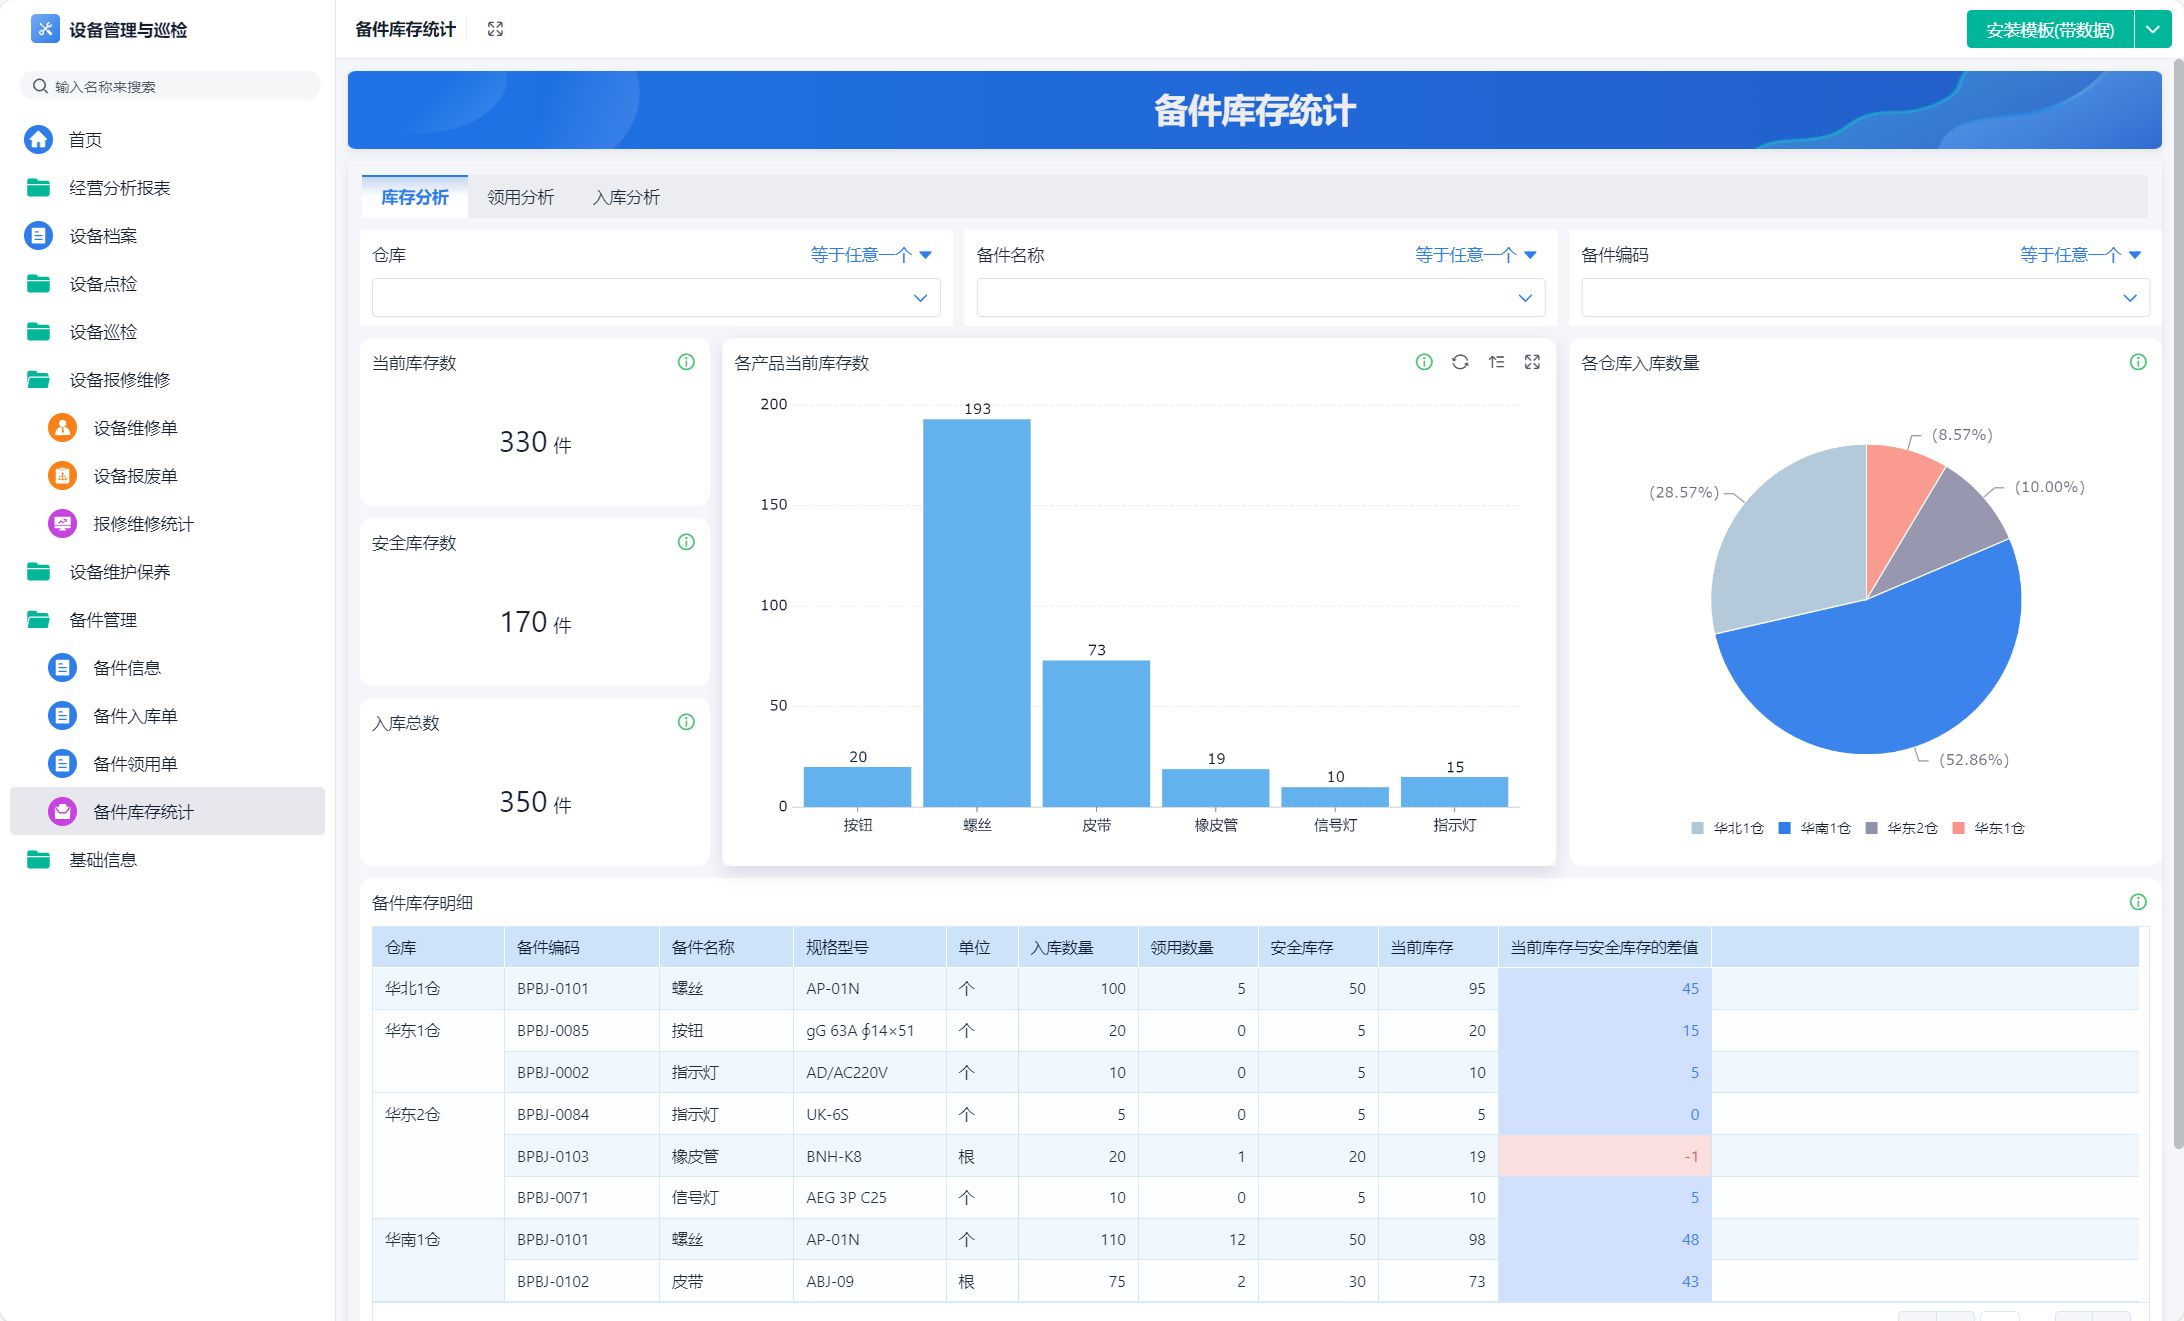This screenshot has width=2184, height=1321.
Task: Refresh the 各产品当前库存数 chart
Action: coord(1460,362)
